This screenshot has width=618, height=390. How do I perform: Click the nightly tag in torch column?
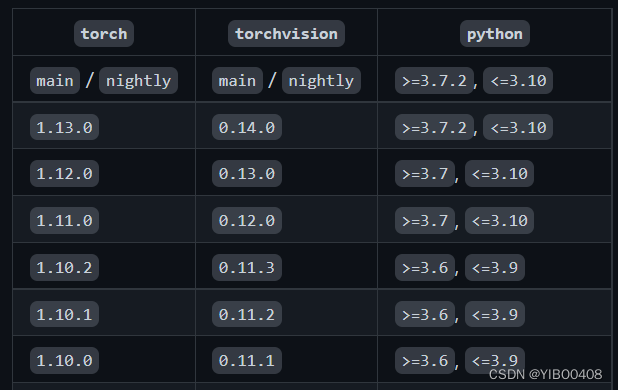pos(138,81)
